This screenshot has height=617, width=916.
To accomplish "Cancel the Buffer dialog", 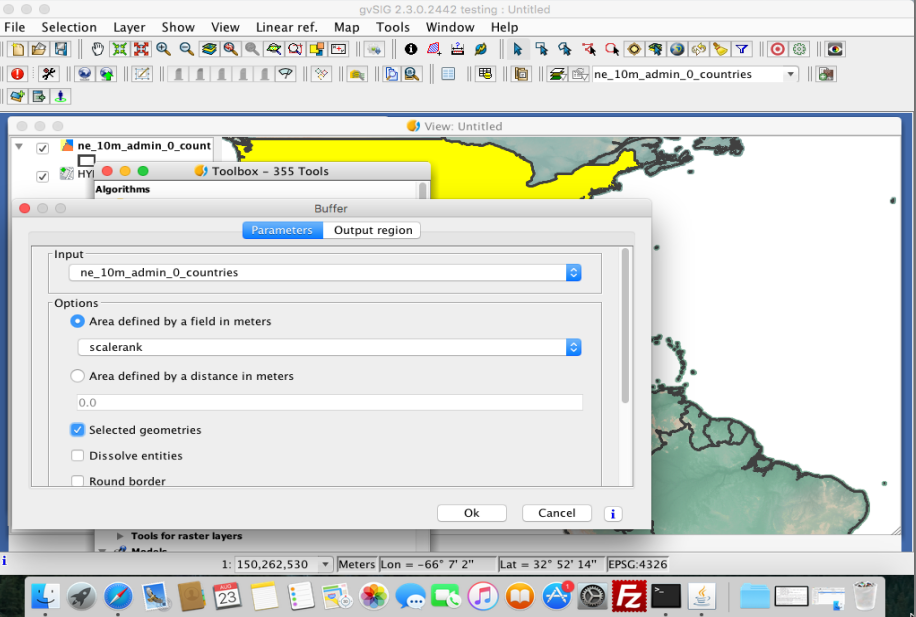I will tap(556, 513).
